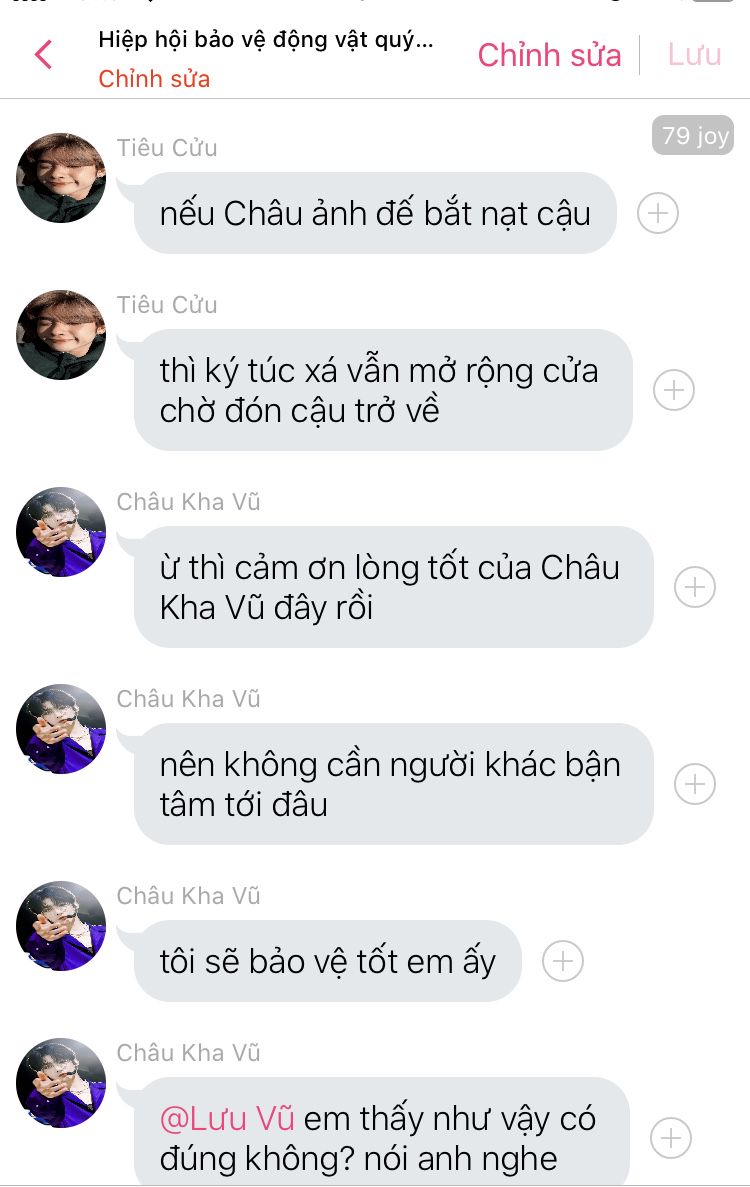Click the red 'Chỉnh sửa' link under title

coord(154,79)
